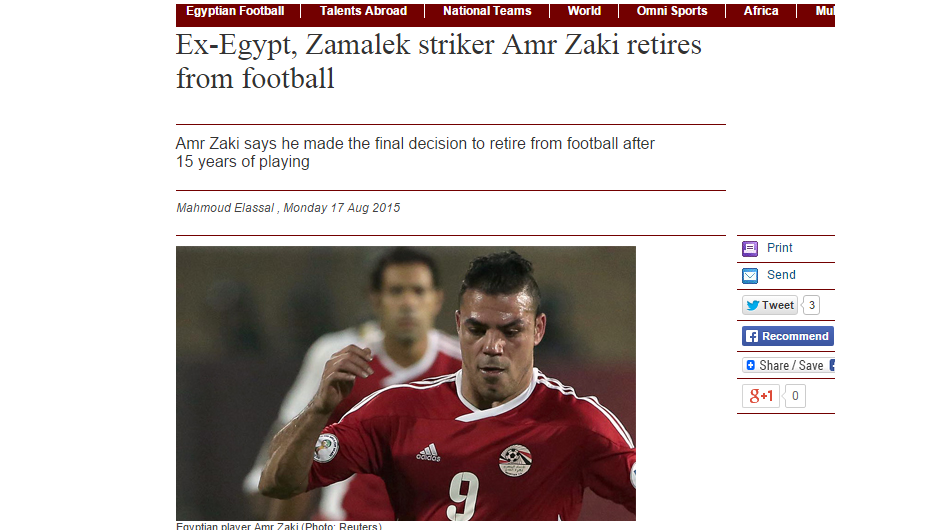Click the blue envelope Send icon
Image resolution: width=926 pixels, height=530 pixels.
tap(750, 276)
